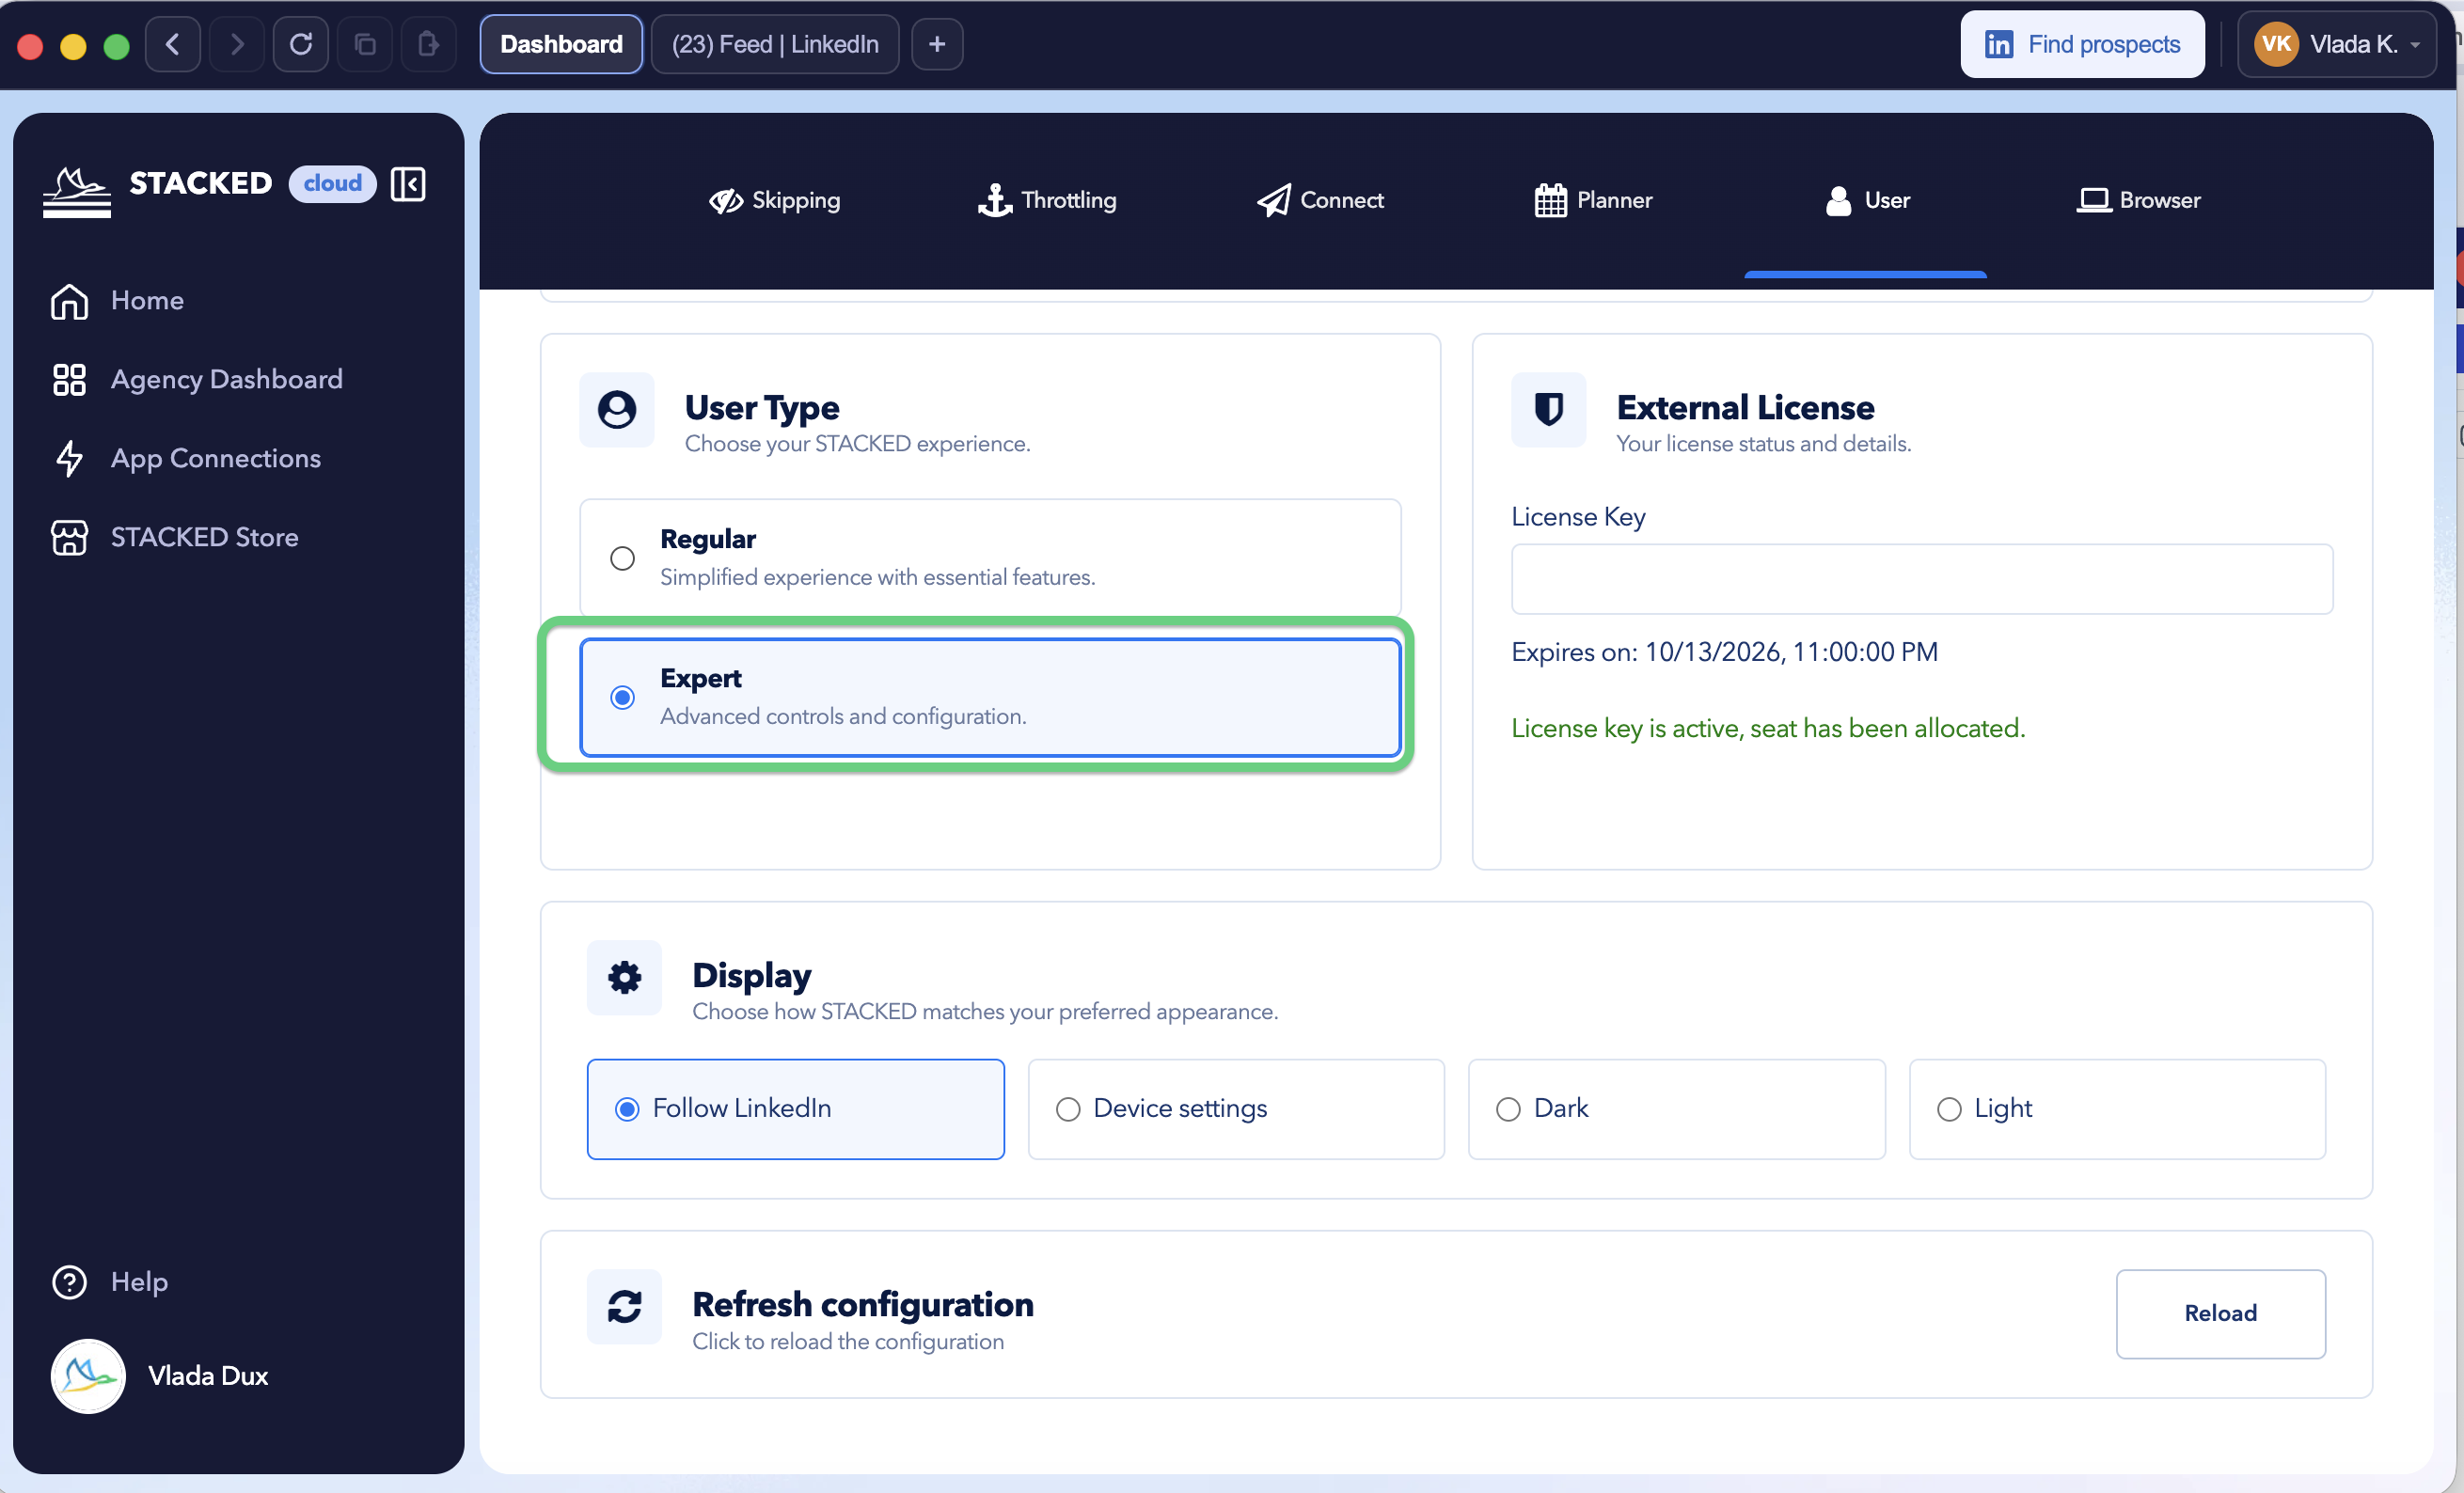Click the VK orange avatar
Screen dimensions: 2464x1493
2276,44
